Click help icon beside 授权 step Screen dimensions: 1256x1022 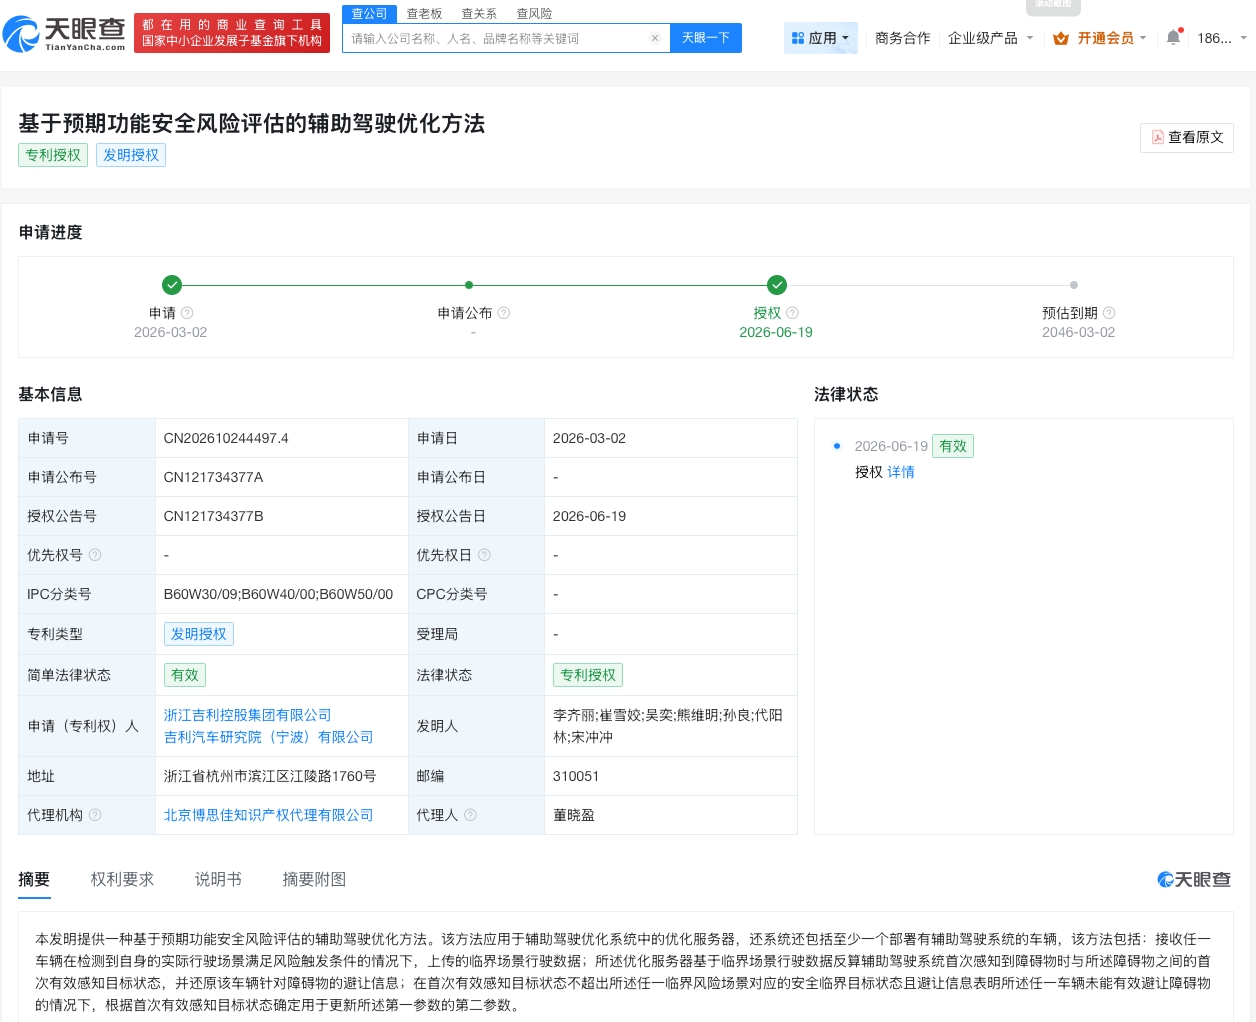click(792, 313)
